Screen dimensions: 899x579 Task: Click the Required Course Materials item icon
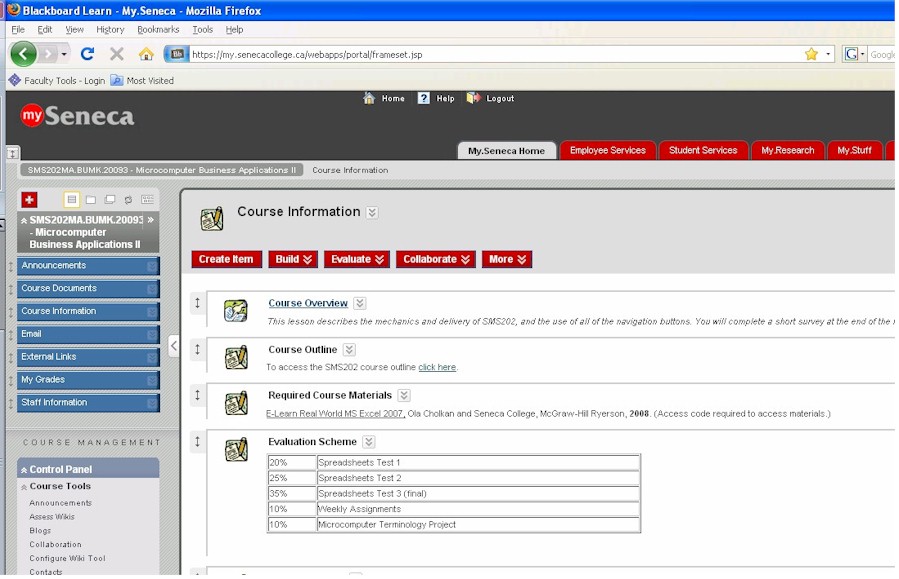click(236, 403)
